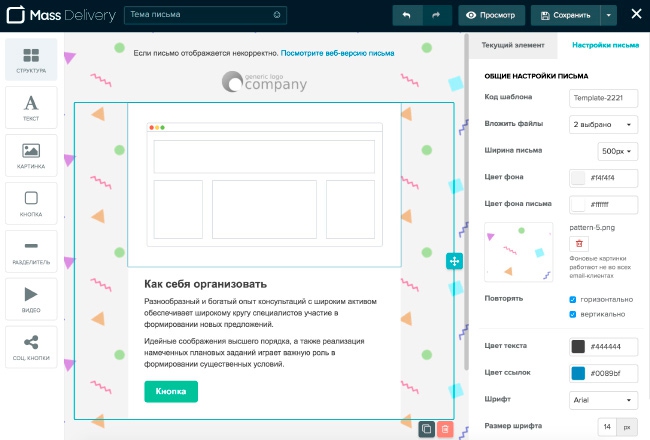The image size is (650, 440).
Task: Switch to the Настройки письма tab
Action: coord(605,45)
